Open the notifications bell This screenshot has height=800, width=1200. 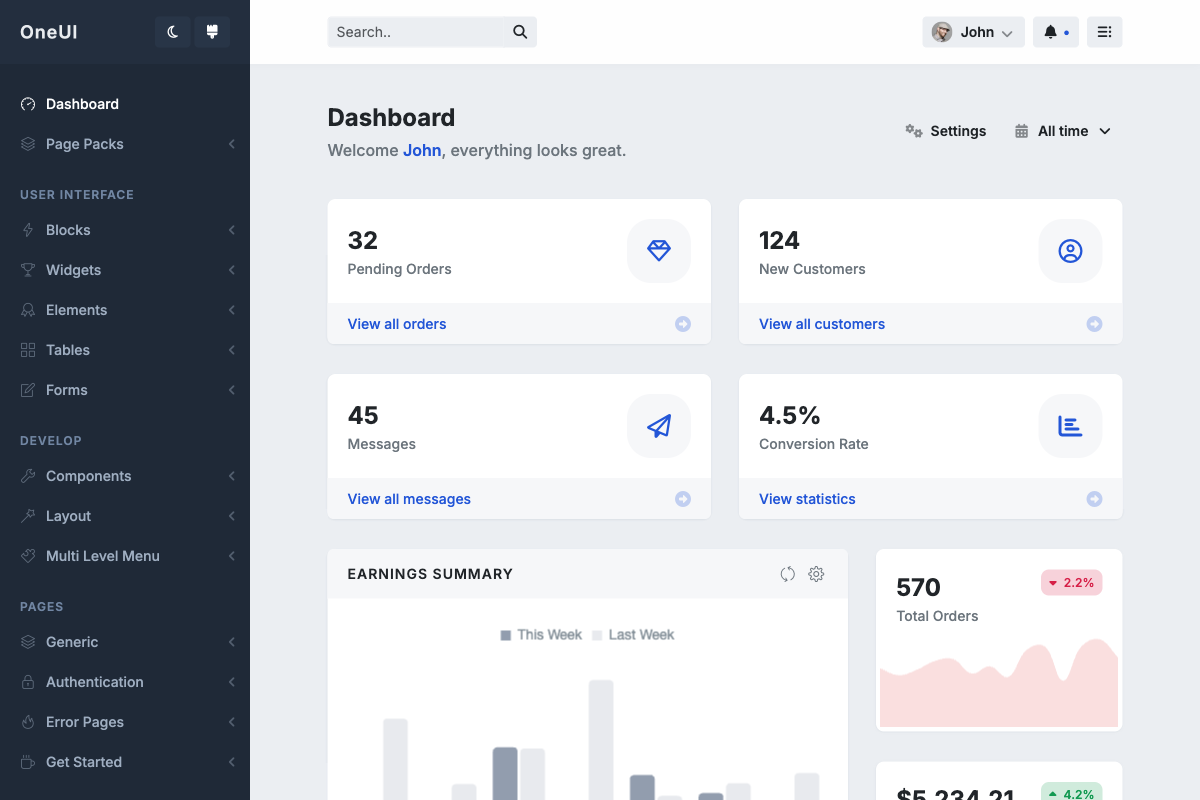click(1052, 31)
